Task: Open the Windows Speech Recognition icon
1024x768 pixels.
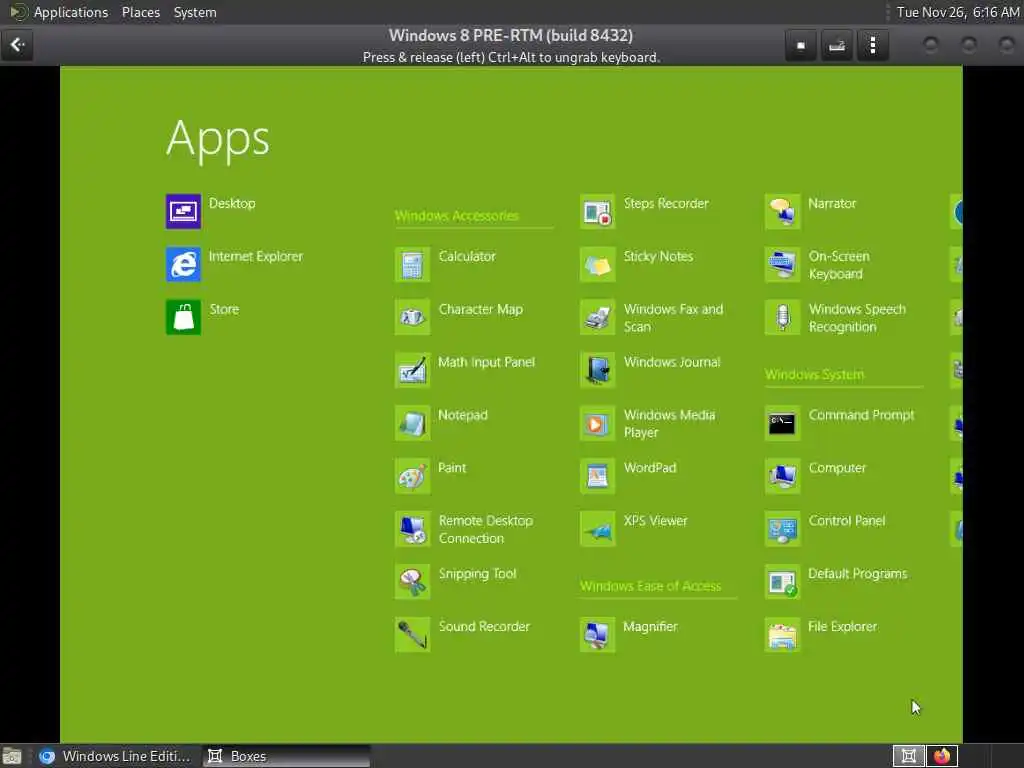Action: pyautogui.click(x=782, y=317)
